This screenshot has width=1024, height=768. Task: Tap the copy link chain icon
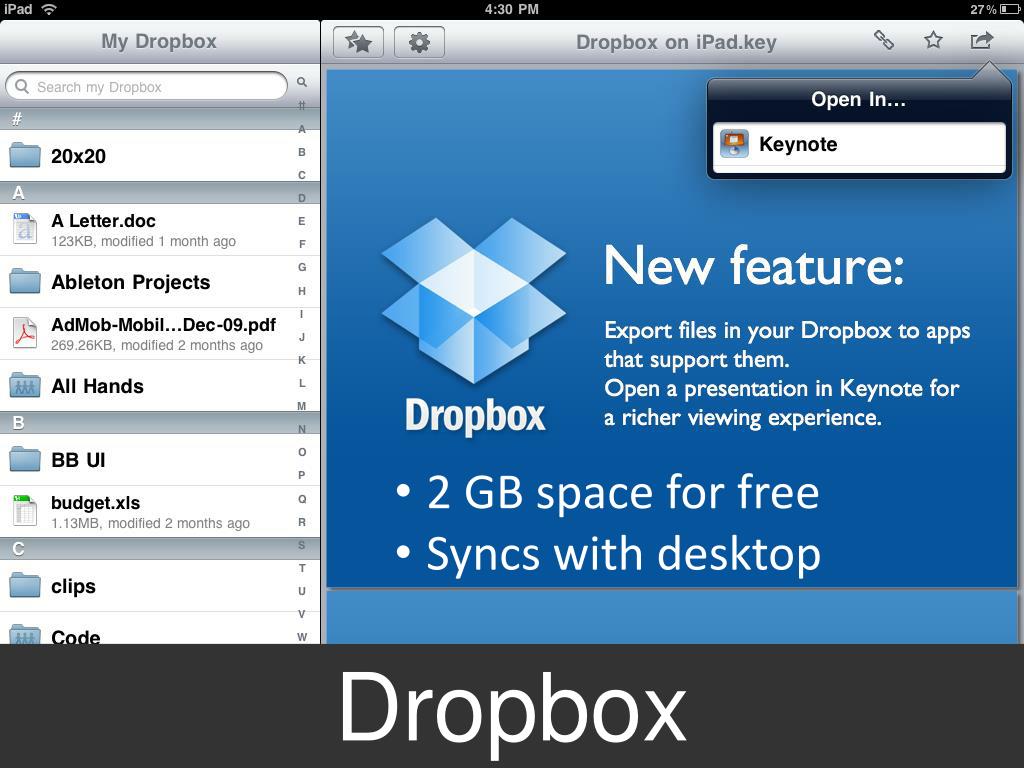(x=884, y=40)
